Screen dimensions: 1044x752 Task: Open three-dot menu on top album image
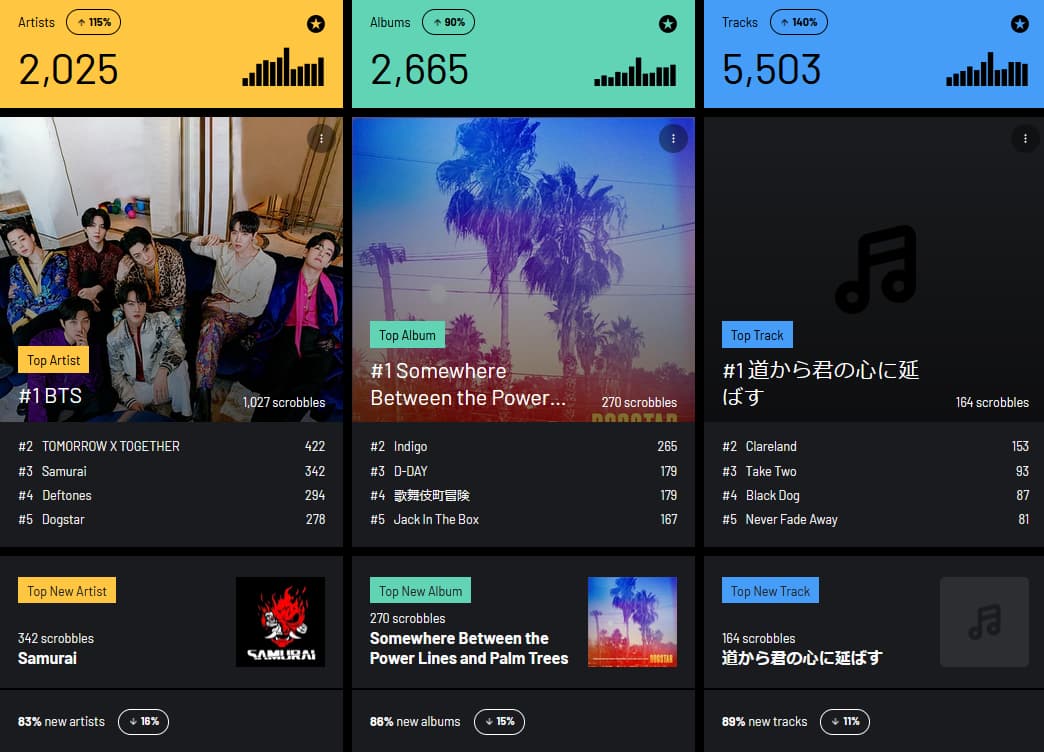click(673, 139)
